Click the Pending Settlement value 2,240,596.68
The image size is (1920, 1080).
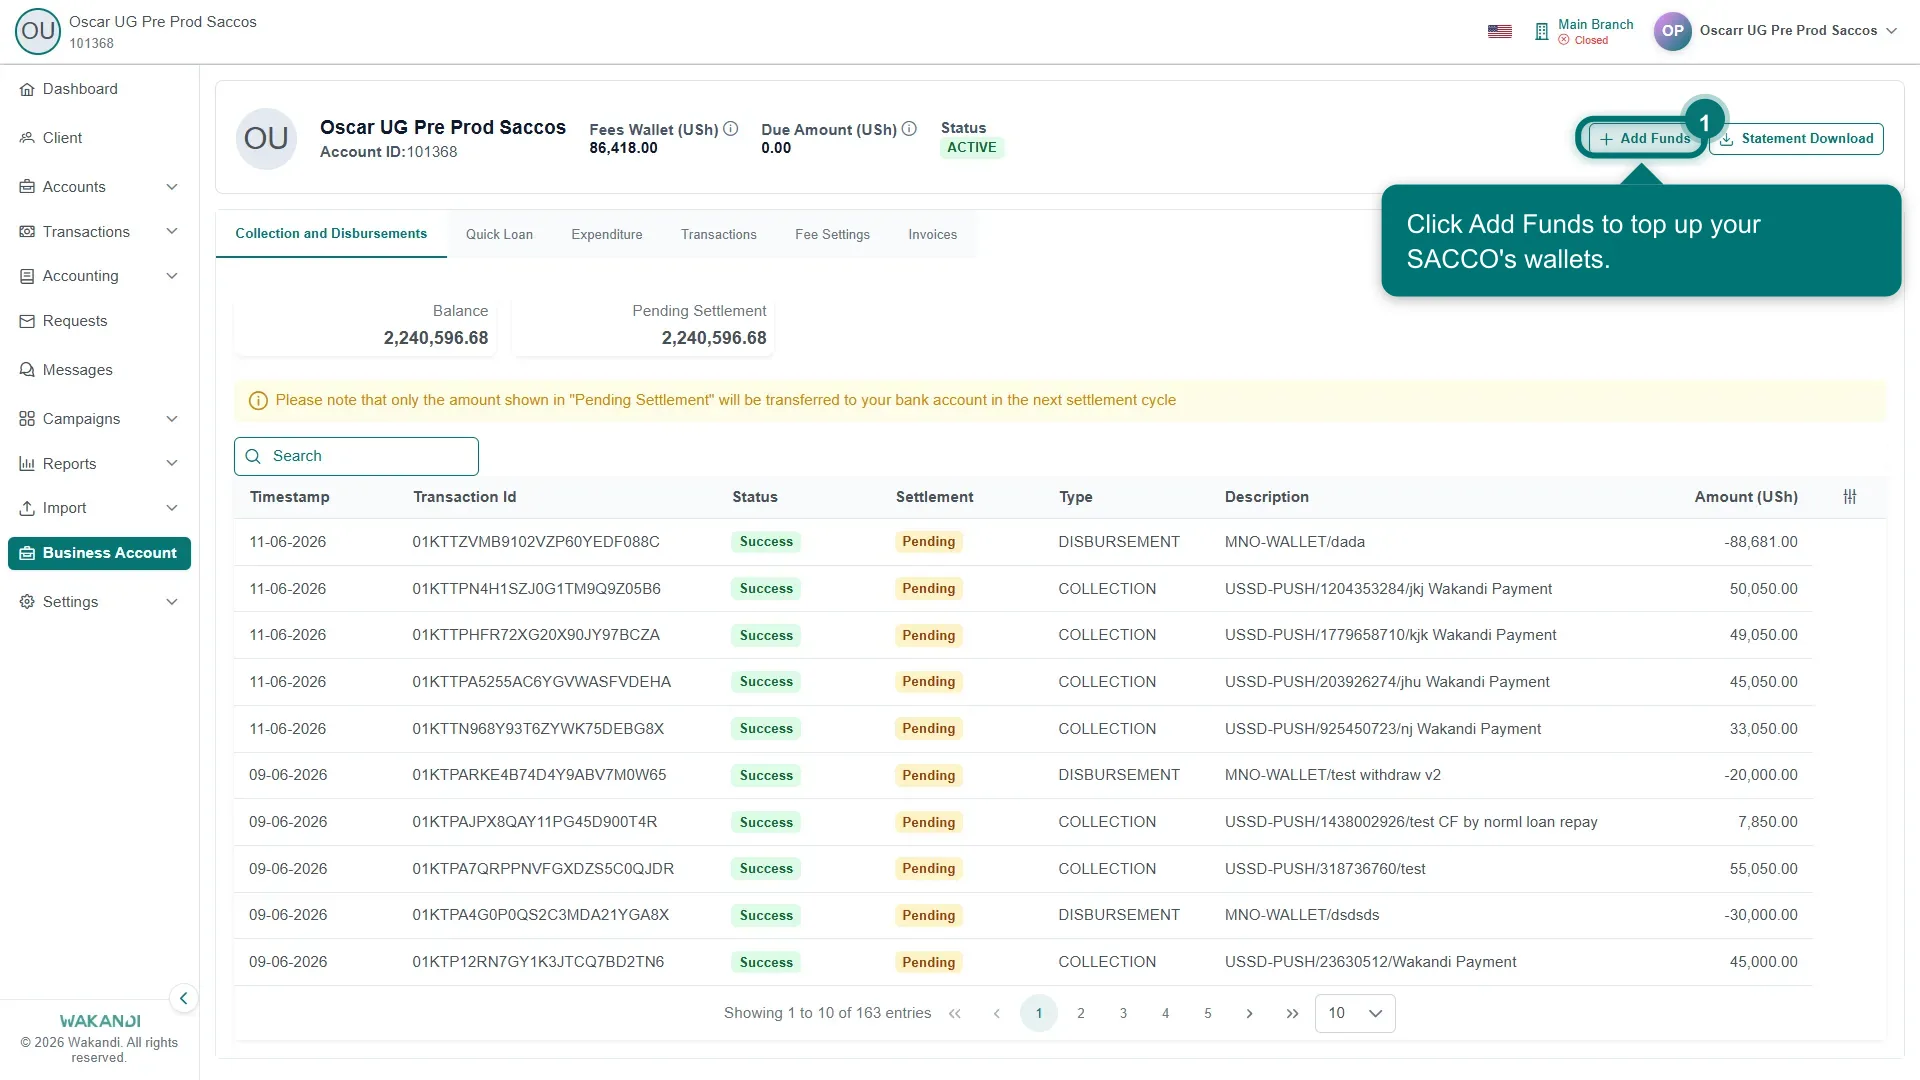point(714,338)
